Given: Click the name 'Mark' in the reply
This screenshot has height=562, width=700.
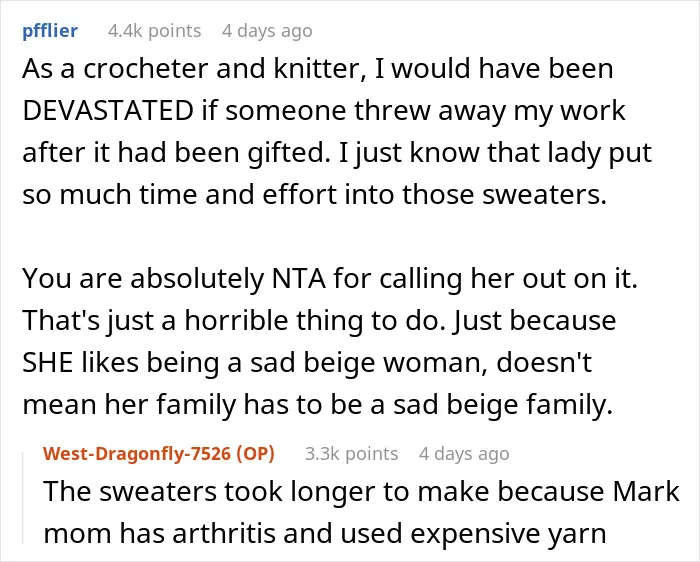Looking at the screenshot, I should pyautogui.click(x=646, y=491).
